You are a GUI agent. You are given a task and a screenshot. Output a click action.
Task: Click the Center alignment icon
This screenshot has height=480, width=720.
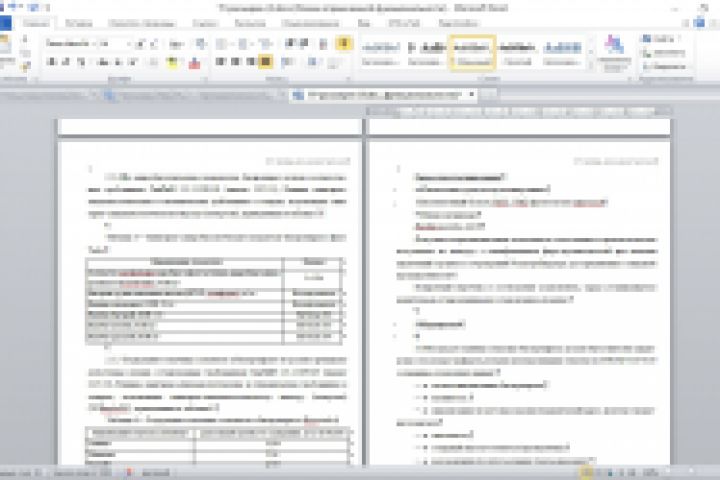point(236,62)
